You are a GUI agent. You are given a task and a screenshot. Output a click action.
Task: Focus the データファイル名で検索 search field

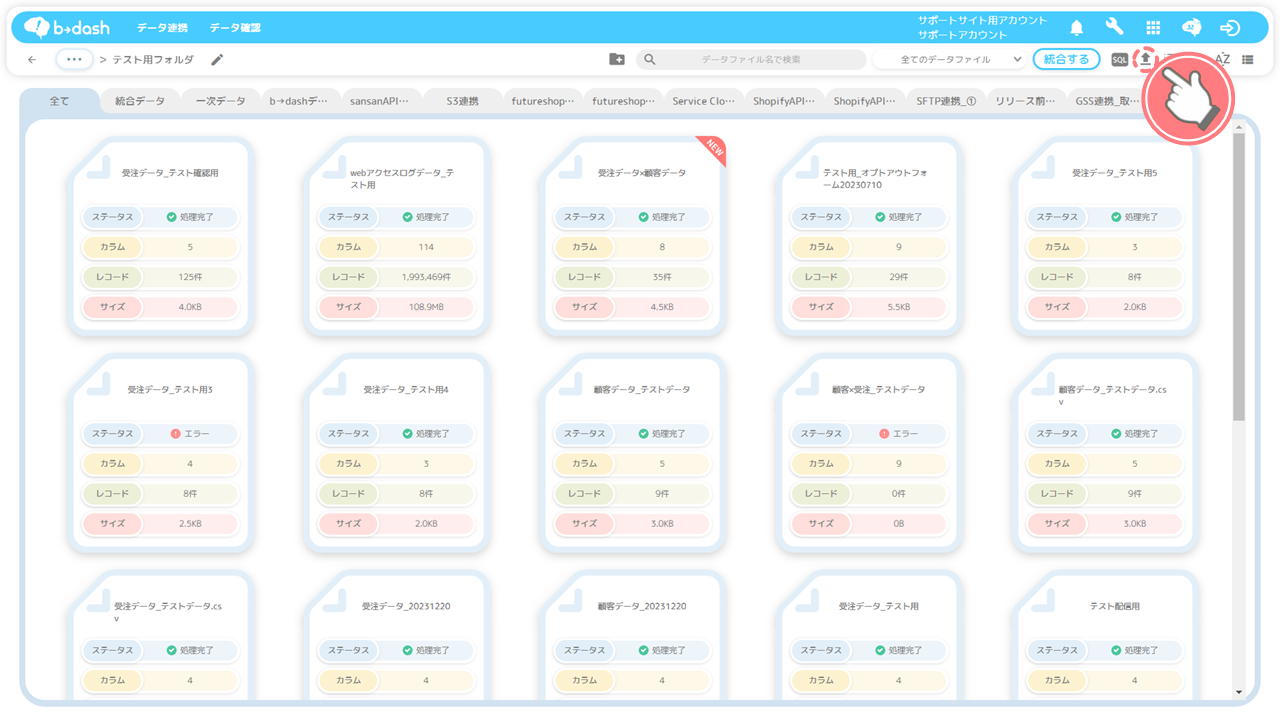pos(751,60)
